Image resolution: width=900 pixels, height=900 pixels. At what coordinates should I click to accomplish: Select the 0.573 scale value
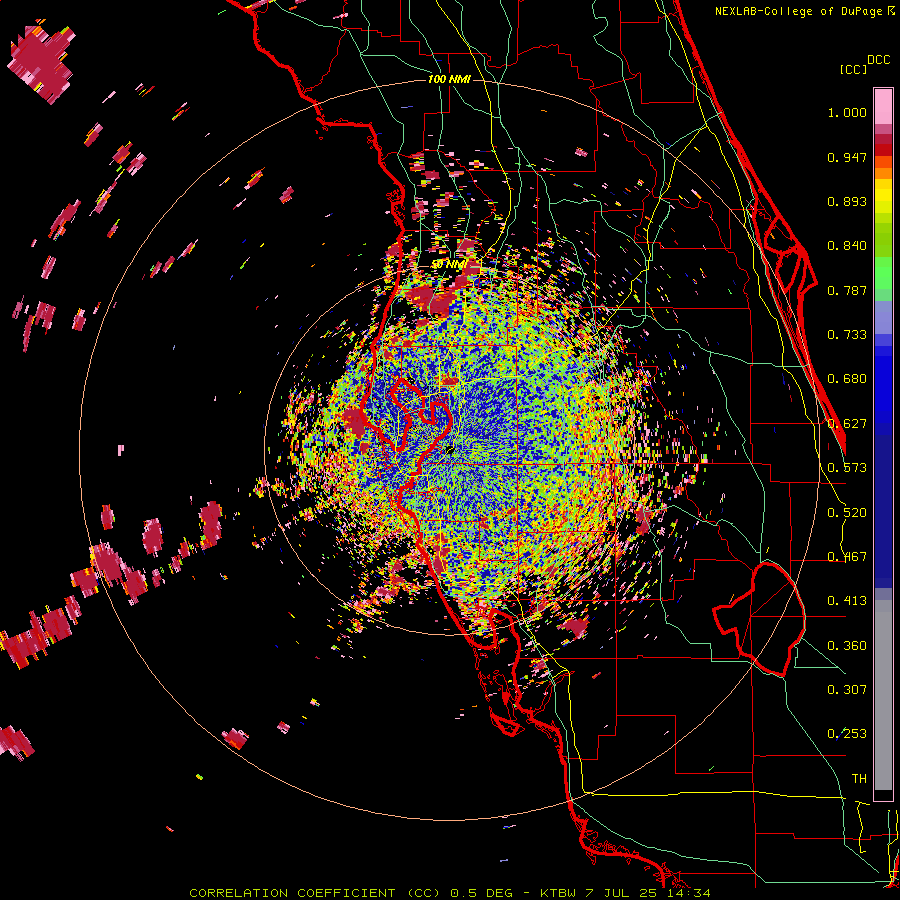pyautogui.click(x=847, y=468)
